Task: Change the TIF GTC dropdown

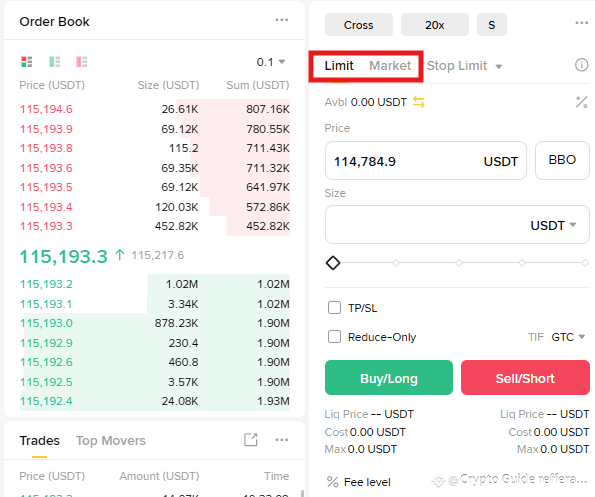Action: coord(568,337)
